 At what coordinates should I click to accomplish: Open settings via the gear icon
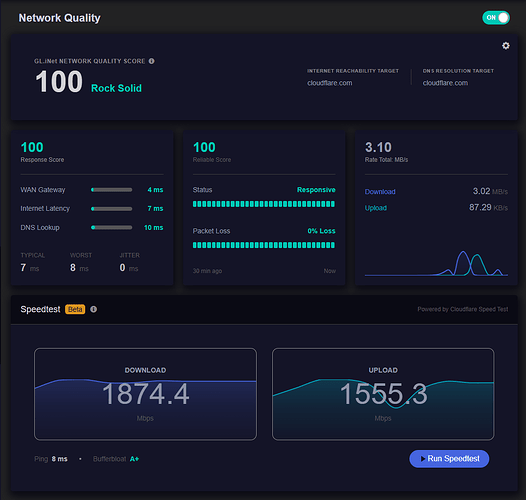click(x=506, y=46)
